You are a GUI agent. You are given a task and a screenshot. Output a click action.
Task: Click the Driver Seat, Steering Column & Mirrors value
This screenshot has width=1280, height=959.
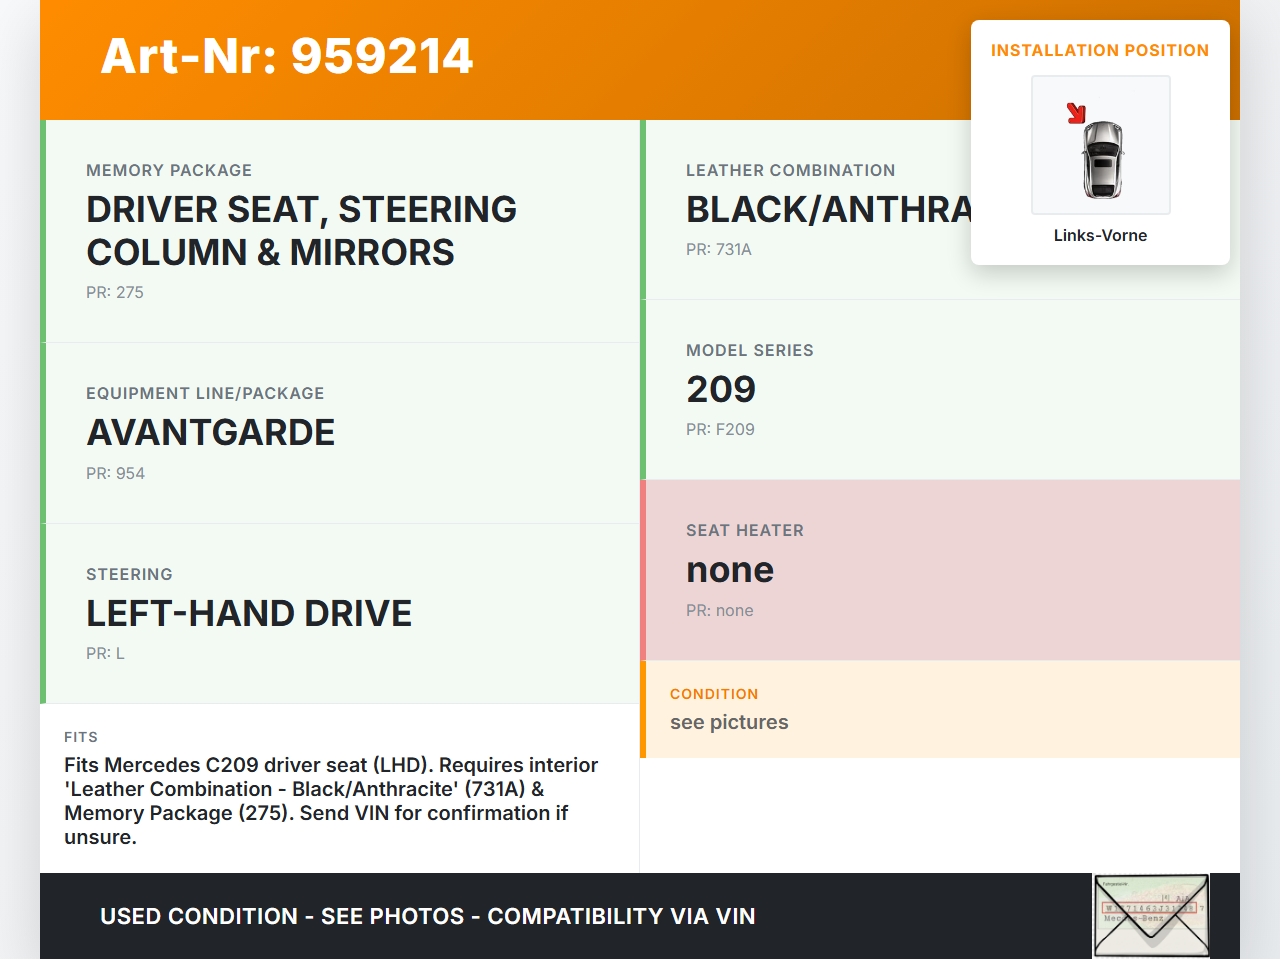point(301,231)
